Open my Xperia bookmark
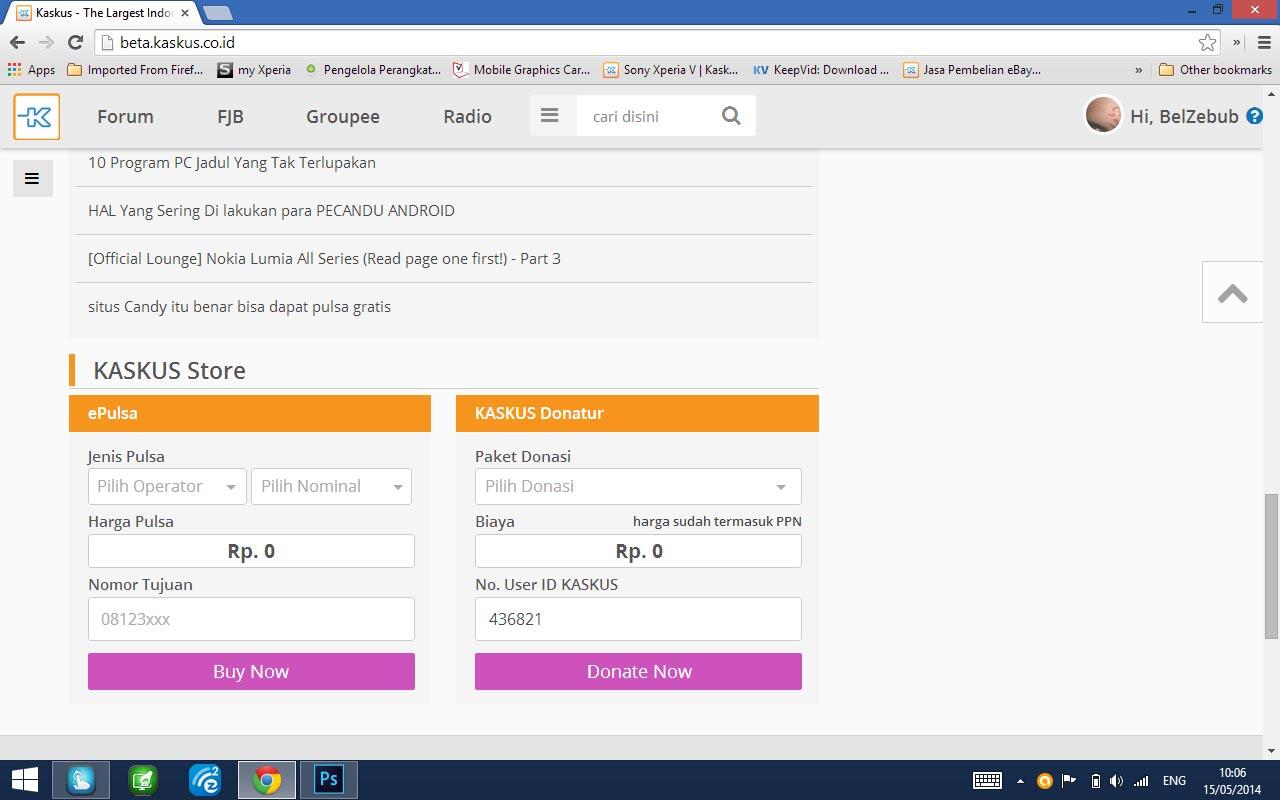The image size is (1280, 800). pyautogui.click(x=254, y=70)
